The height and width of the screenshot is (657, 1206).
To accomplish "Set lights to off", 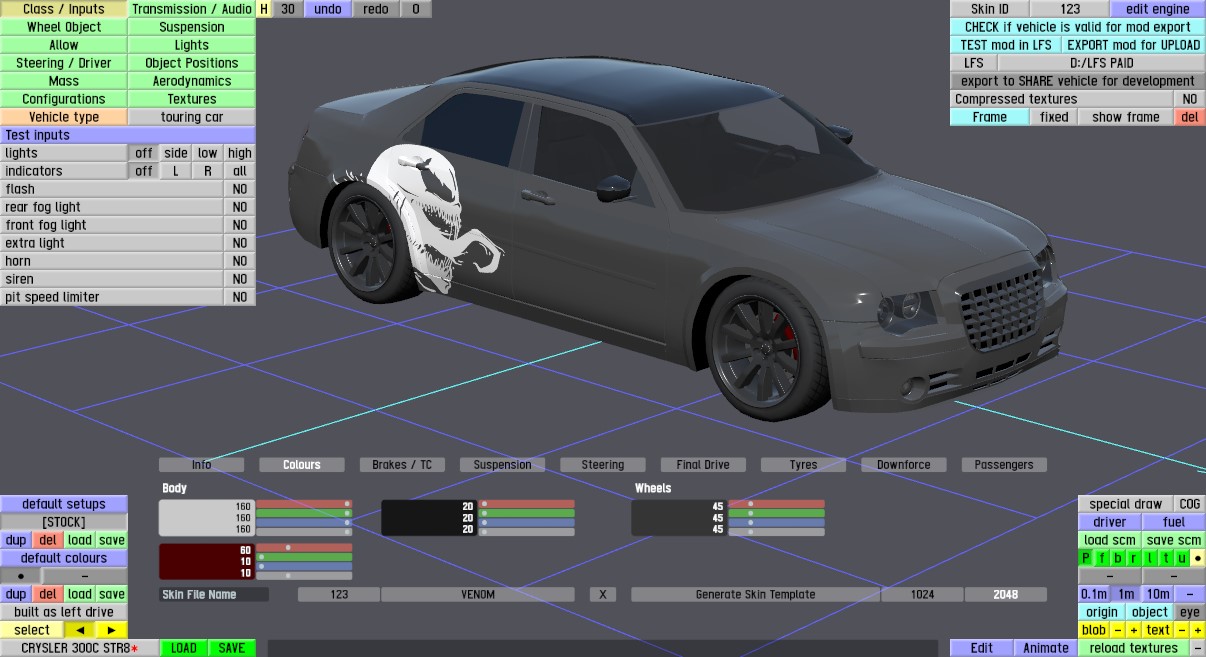I will coord(144,153).
